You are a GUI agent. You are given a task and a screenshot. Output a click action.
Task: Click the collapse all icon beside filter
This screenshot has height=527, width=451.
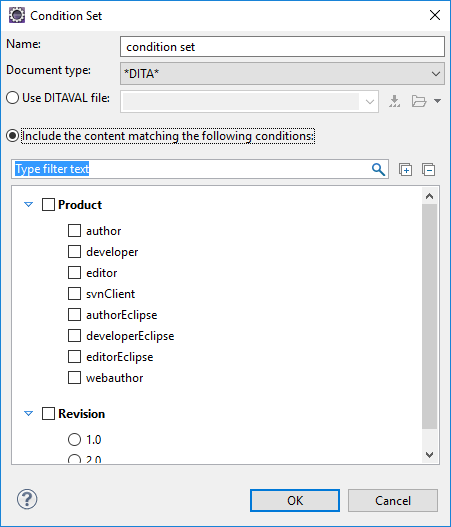pos(428,169)
